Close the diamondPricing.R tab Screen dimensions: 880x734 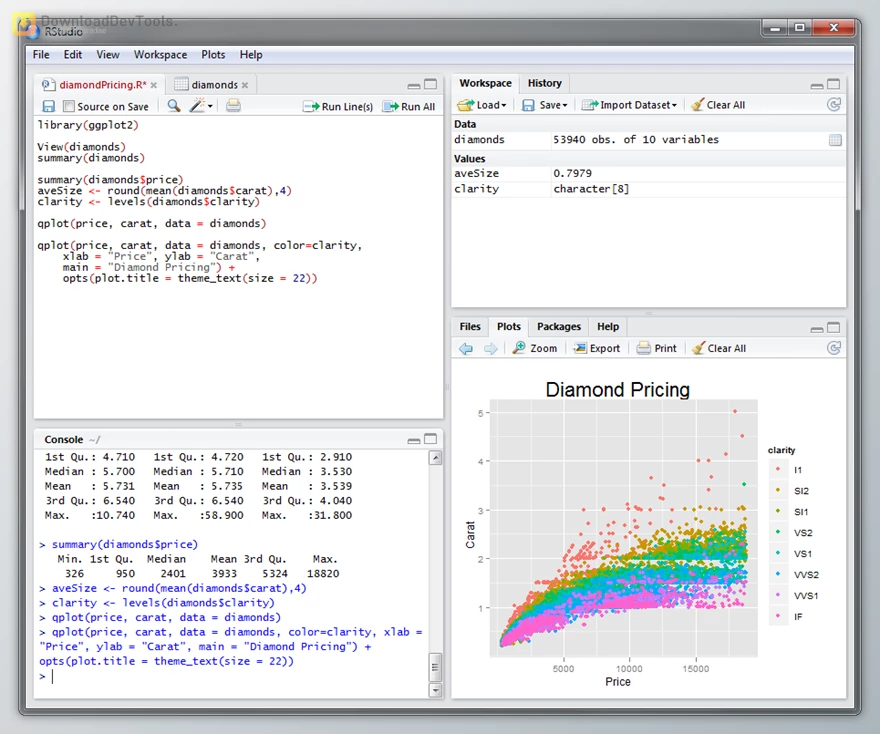154,85
